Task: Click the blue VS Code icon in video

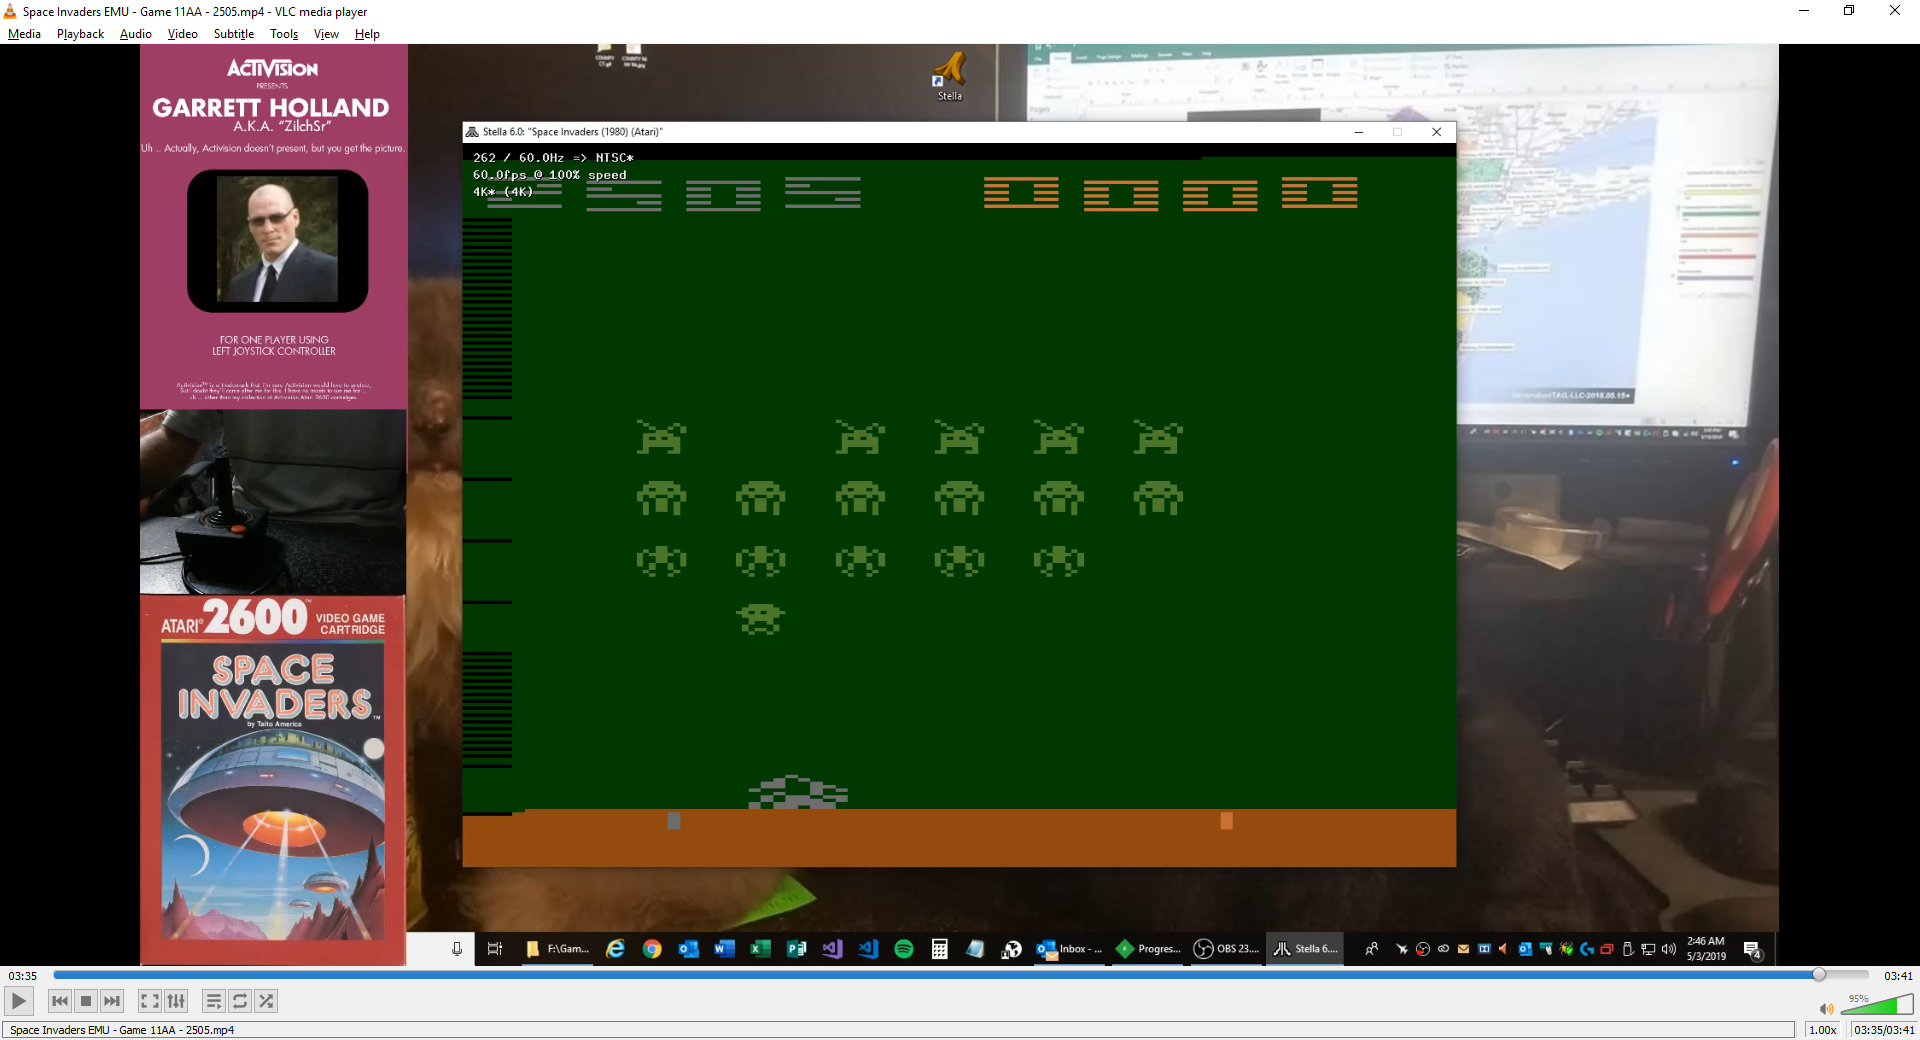Action: pos(868,949)
